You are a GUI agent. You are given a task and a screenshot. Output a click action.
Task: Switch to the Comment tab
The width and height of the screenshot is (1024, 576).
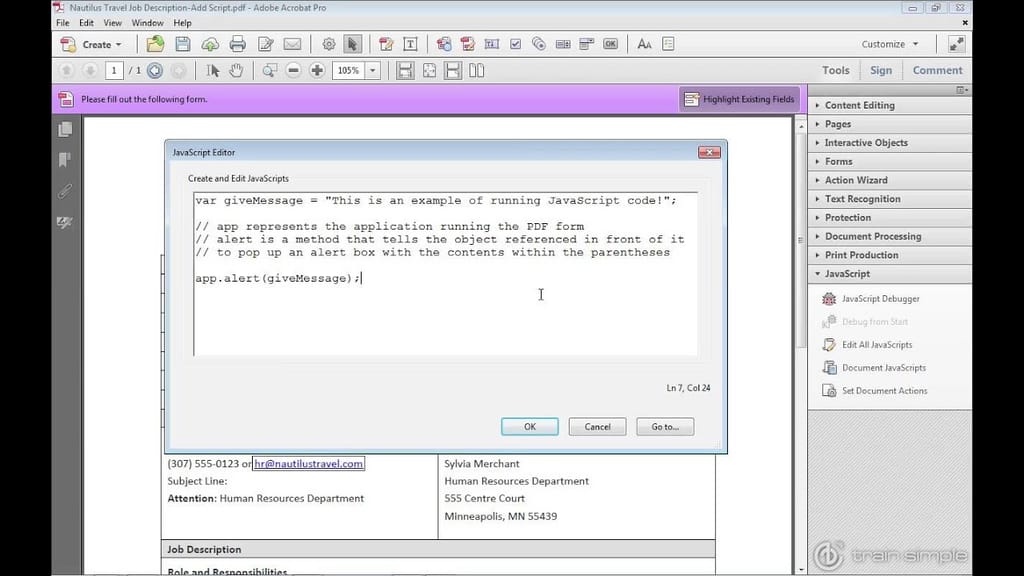pos(937,70)
